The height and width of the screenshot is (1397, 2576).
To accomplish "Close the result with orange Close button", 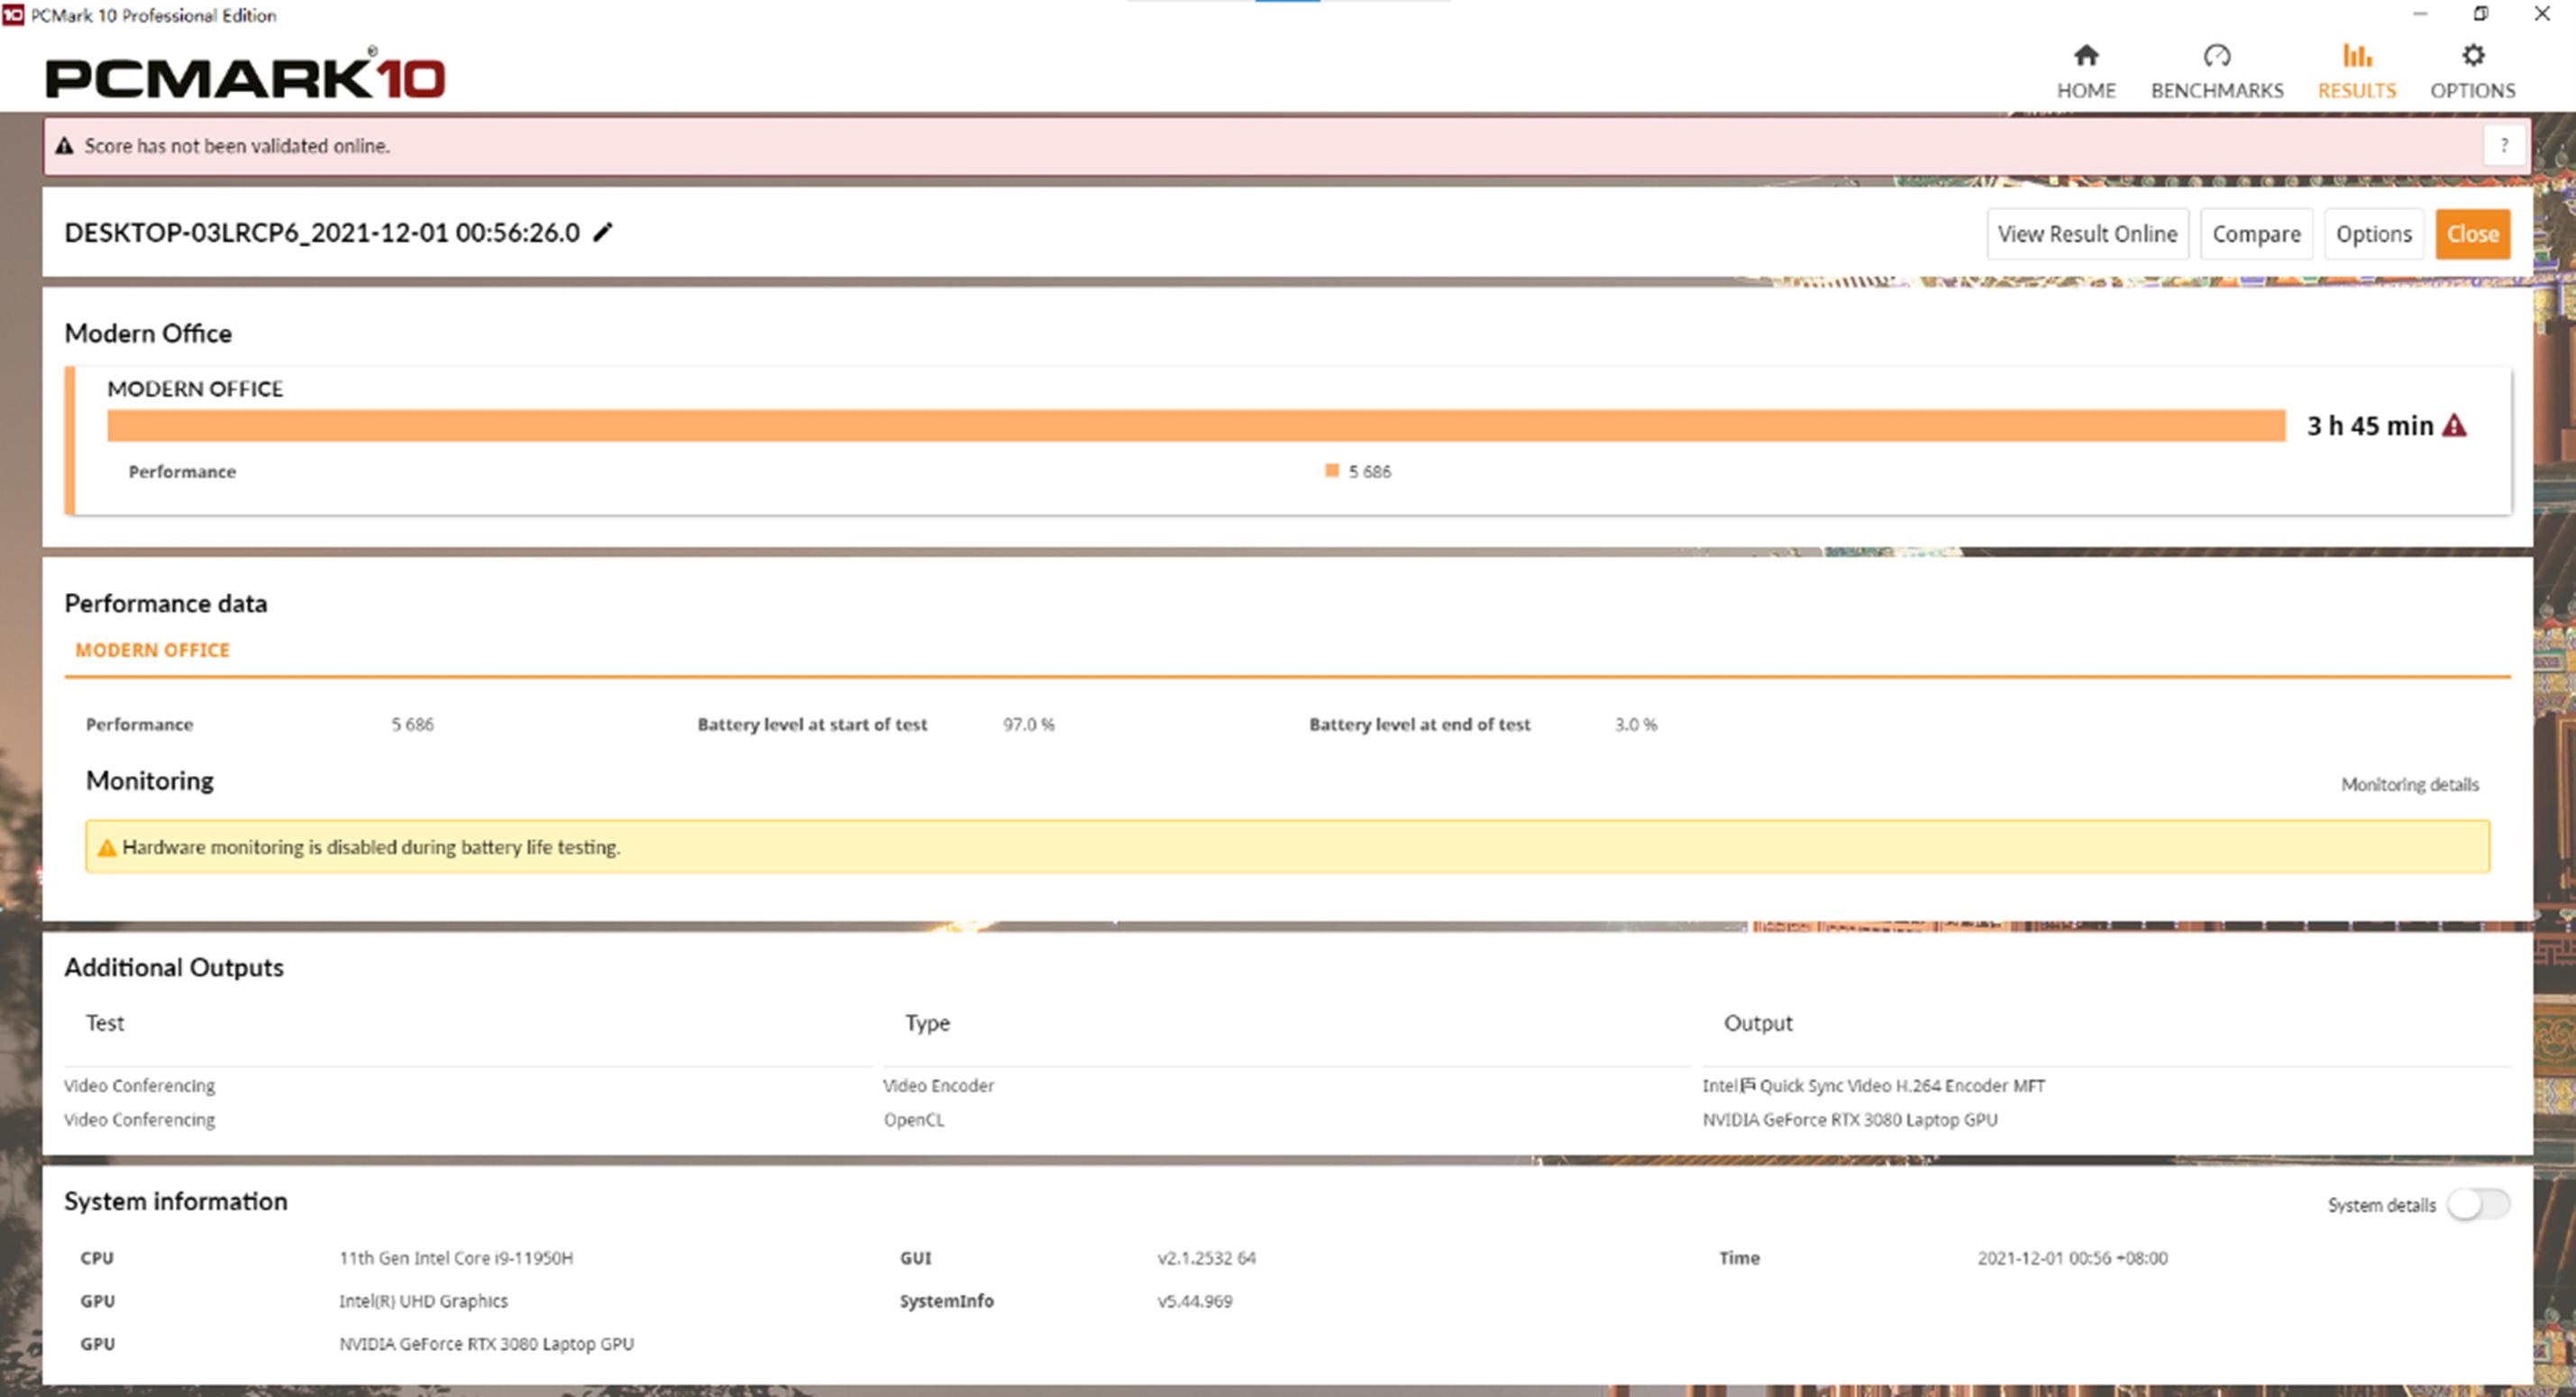I will point(2472,234).
